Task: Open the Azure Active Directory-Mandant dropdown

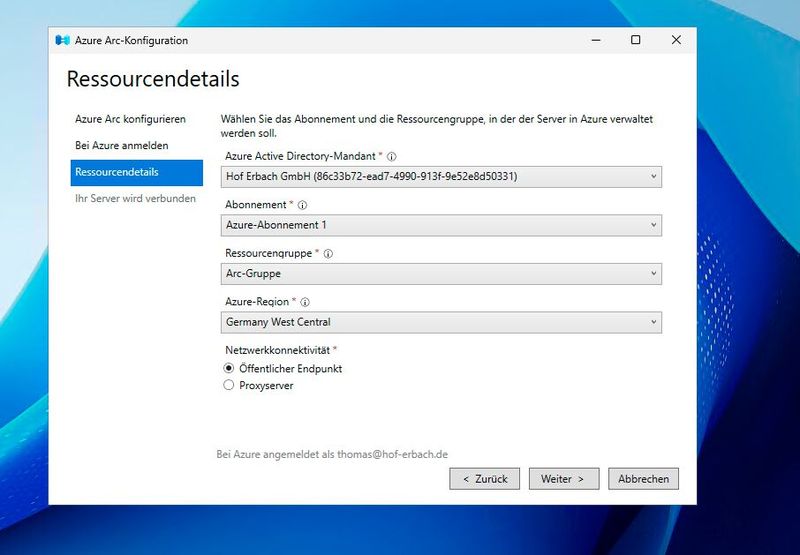Action: click(x=441, y=176)
